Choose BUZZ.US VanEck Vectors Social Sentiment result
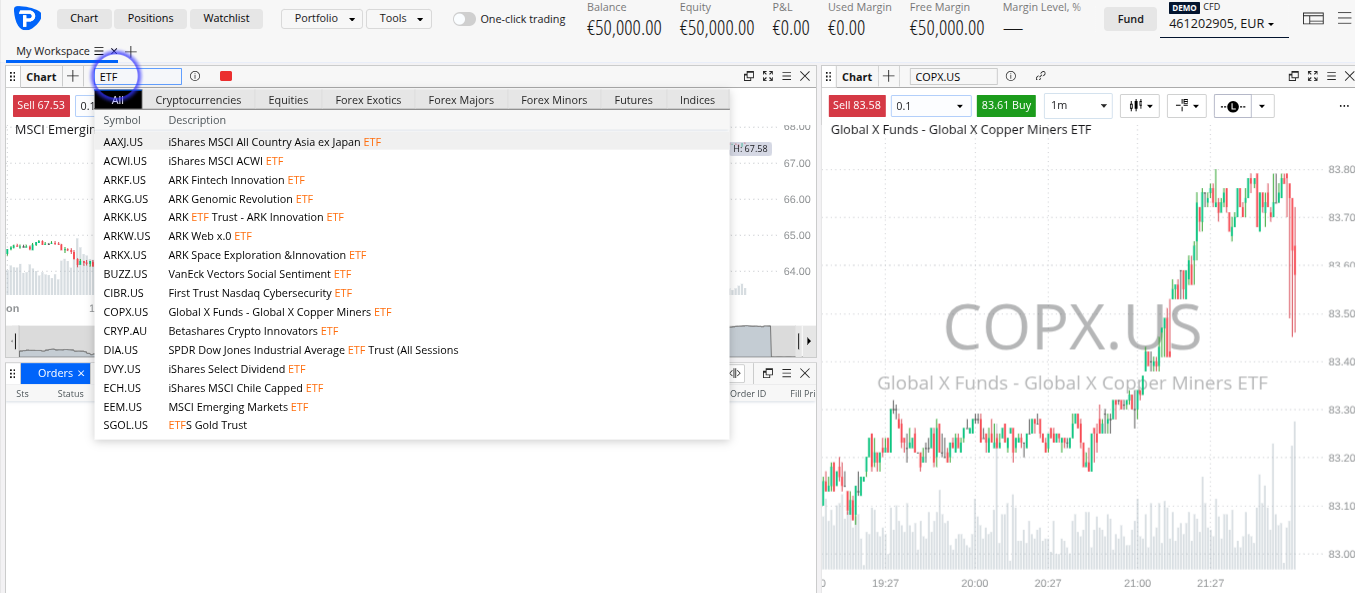Viewport: 1355px width, 593px height. click(x=412, y=274)
